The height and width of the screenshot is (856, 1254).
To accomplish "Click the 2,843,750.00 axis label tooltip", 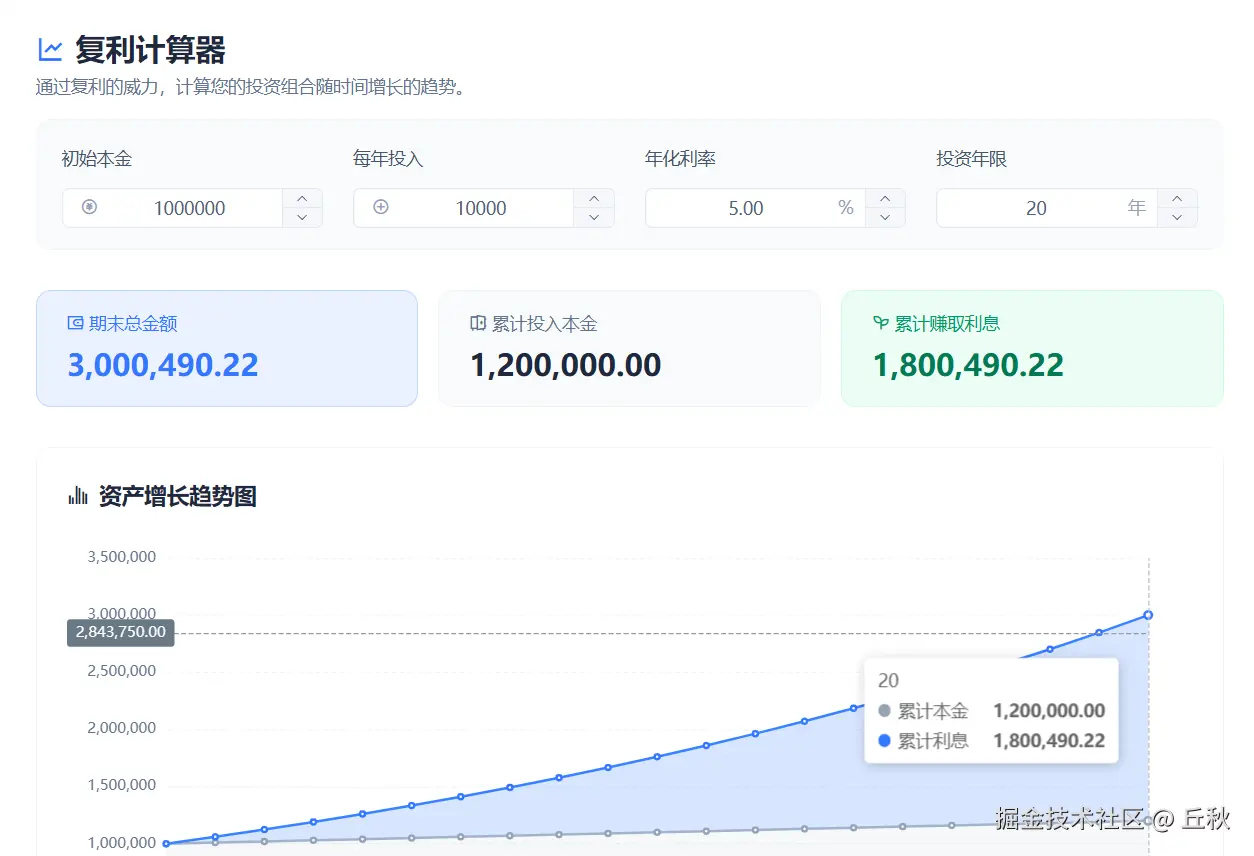I will pyautogui.click(x=120, y=632).
